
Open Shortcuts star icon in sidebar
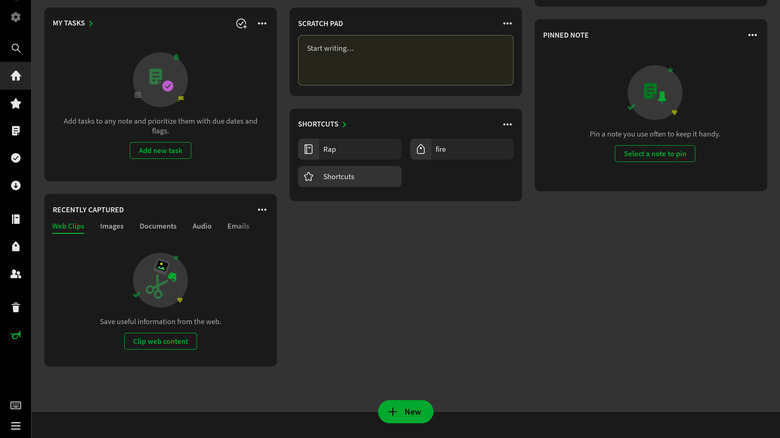point(15,103)
